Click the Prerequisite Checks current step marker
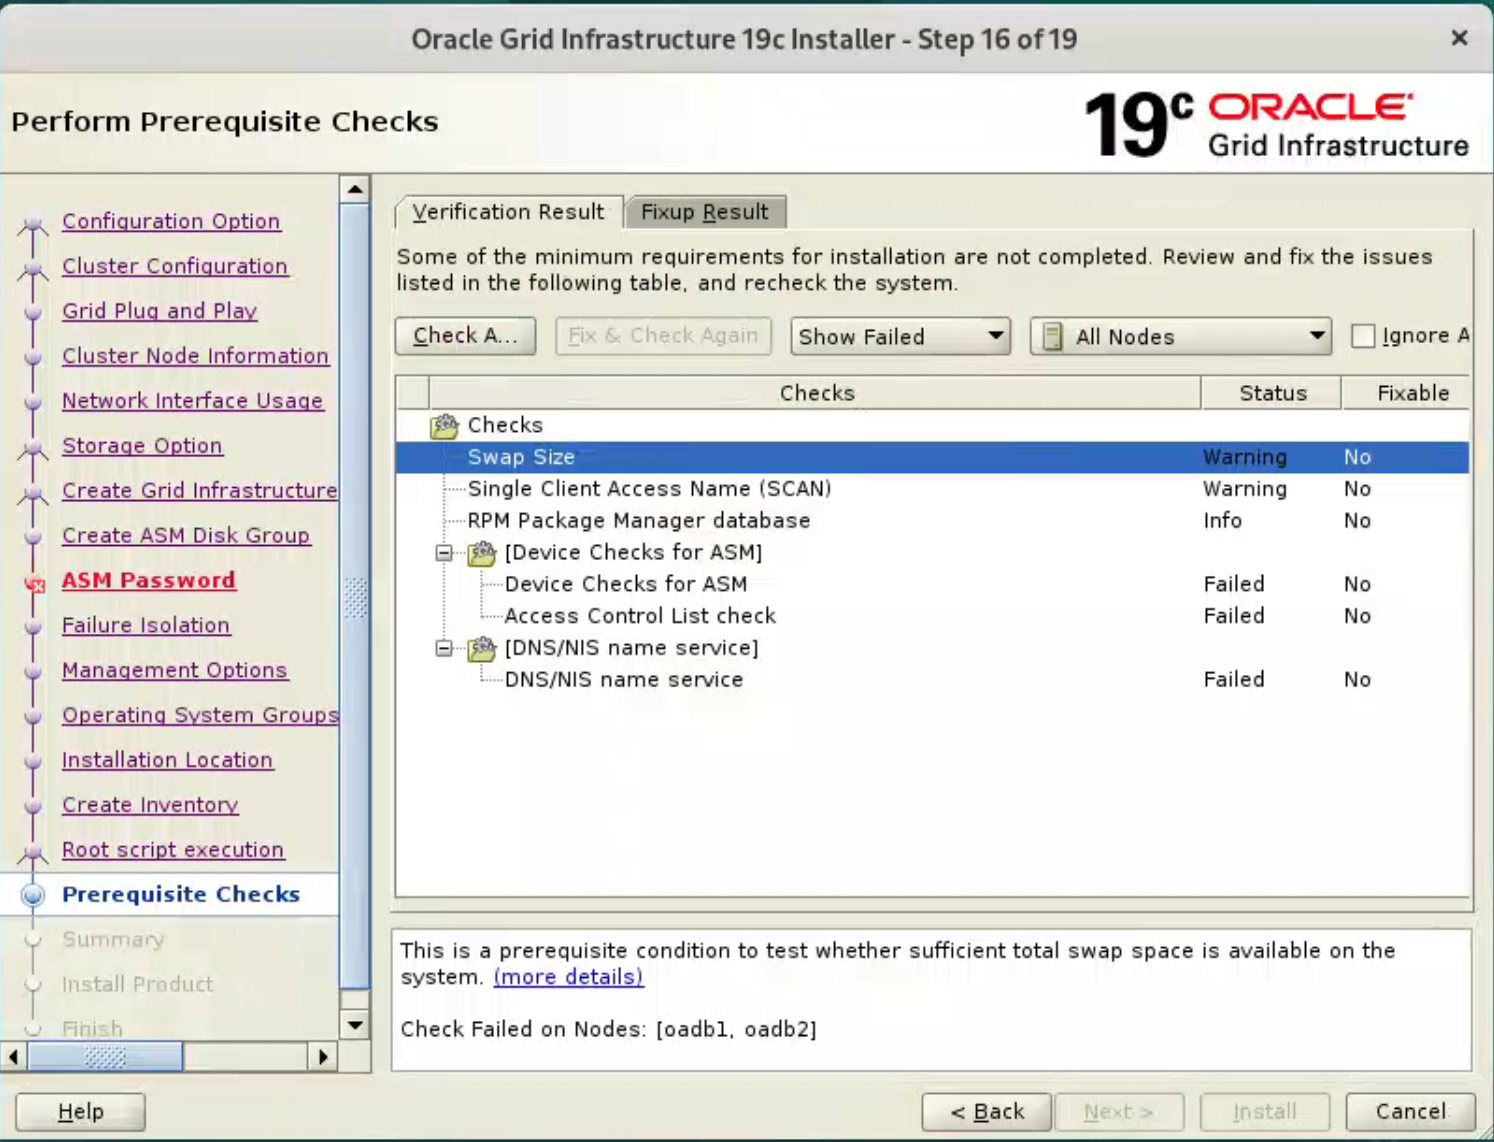The width and height of the screenshot is (1494, 1142). click(x=33, y=895)
